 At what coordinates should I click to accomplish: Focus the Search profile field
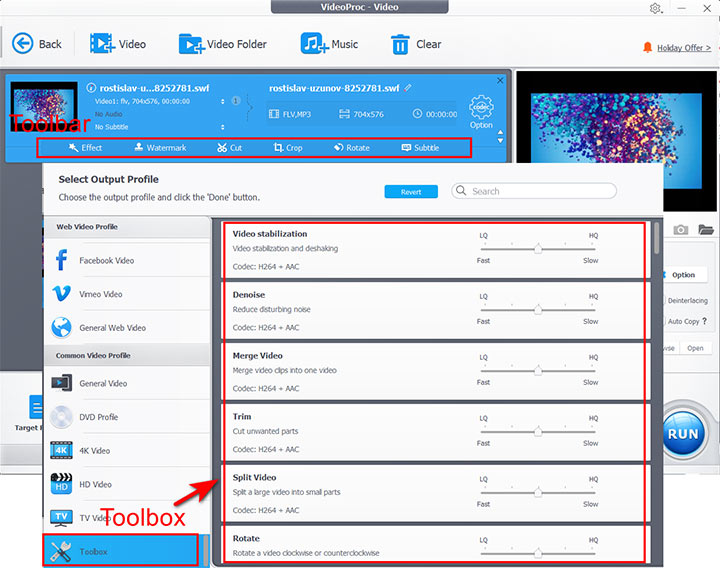534,191
